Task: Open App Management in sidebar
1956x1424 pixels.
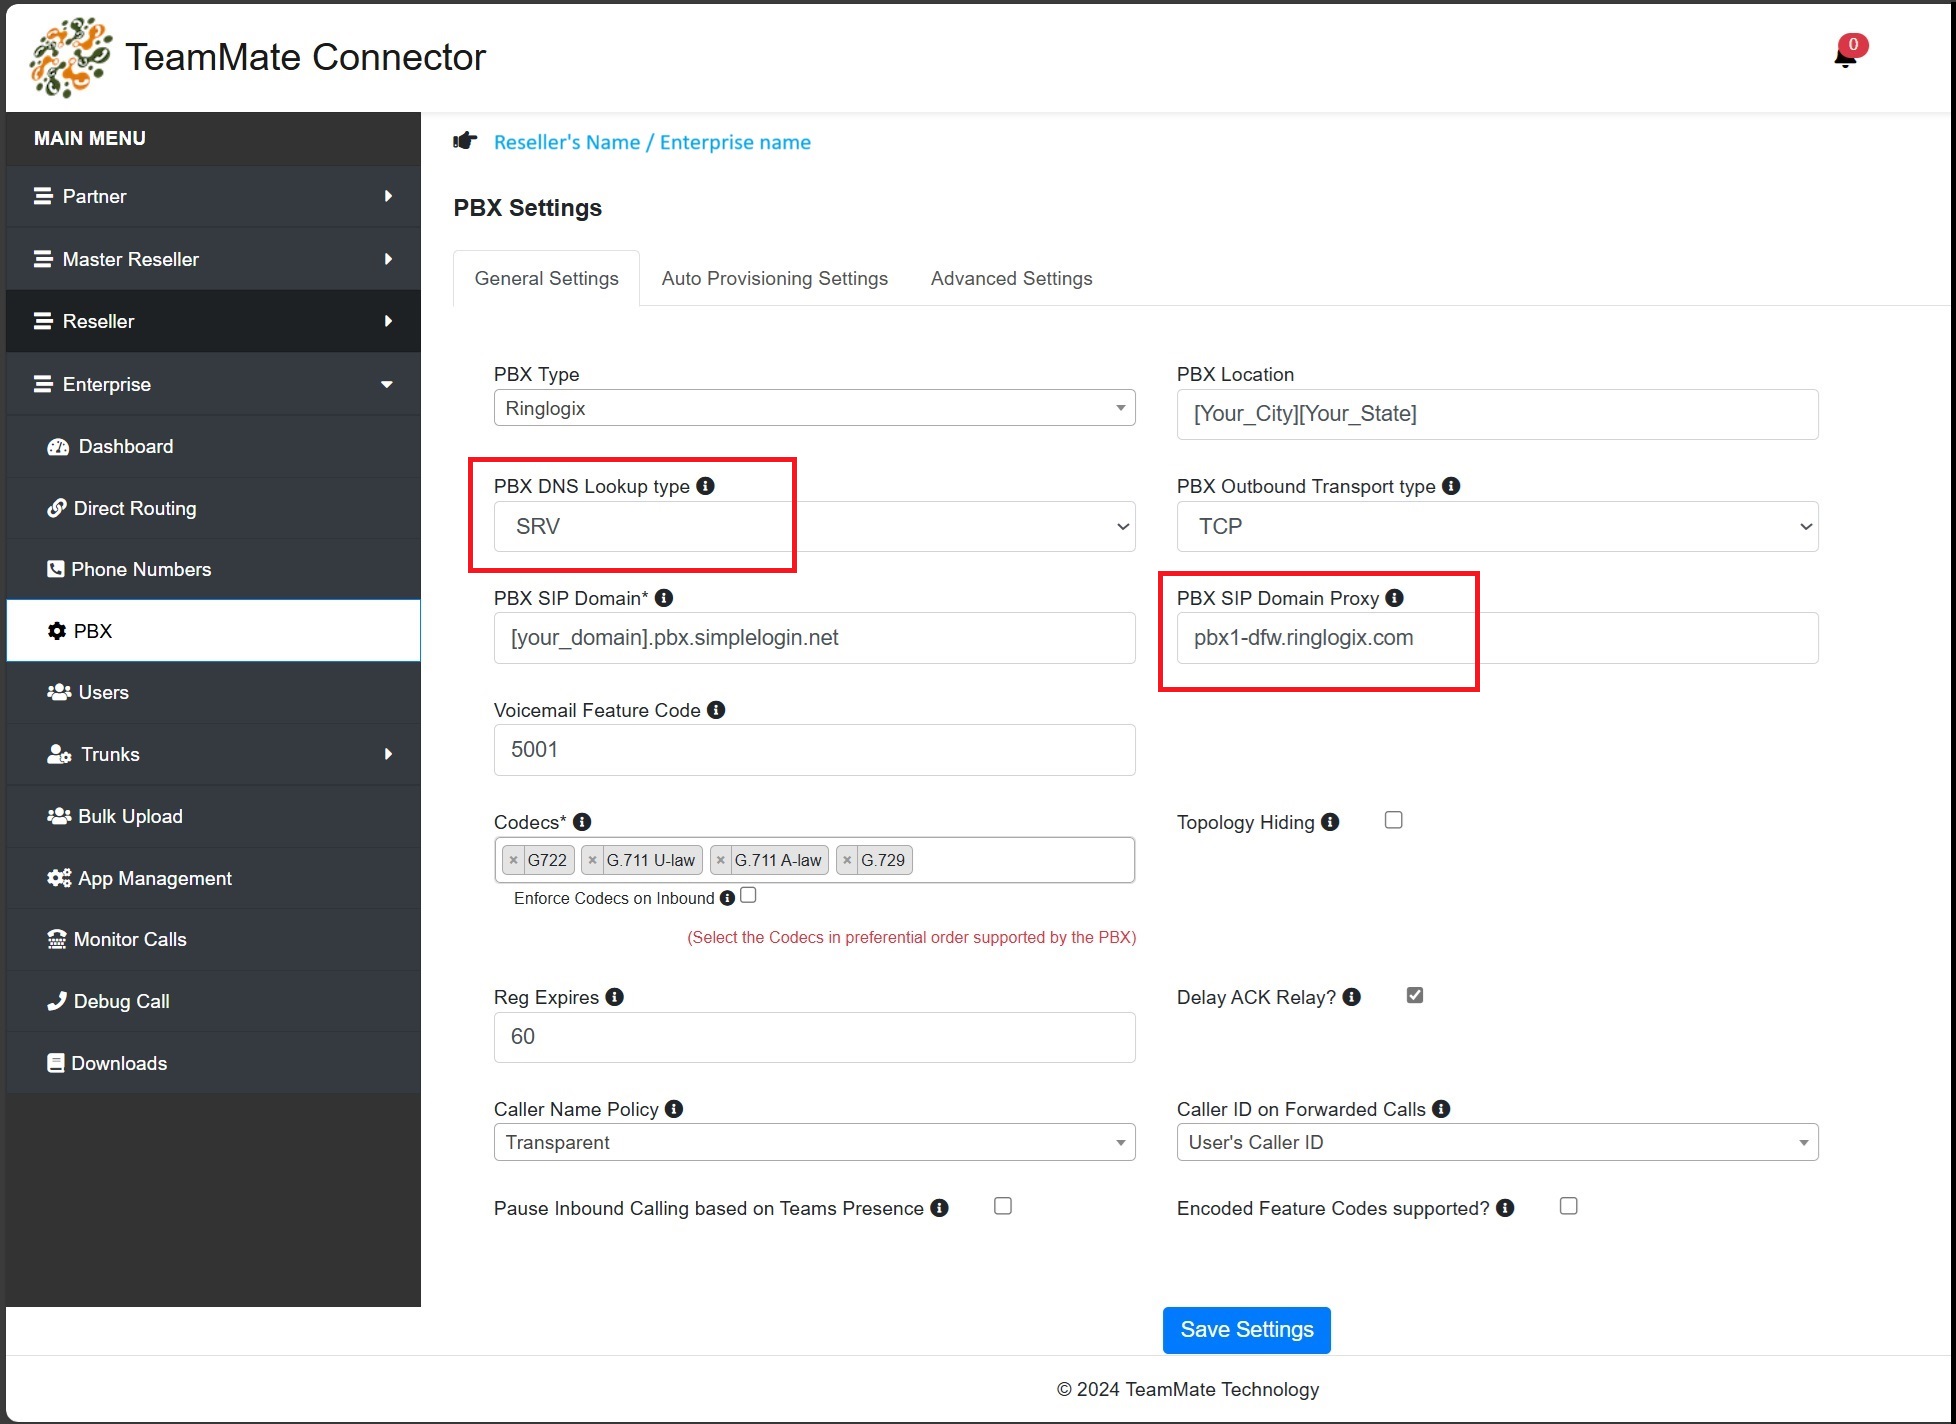Action: [213, 878]
